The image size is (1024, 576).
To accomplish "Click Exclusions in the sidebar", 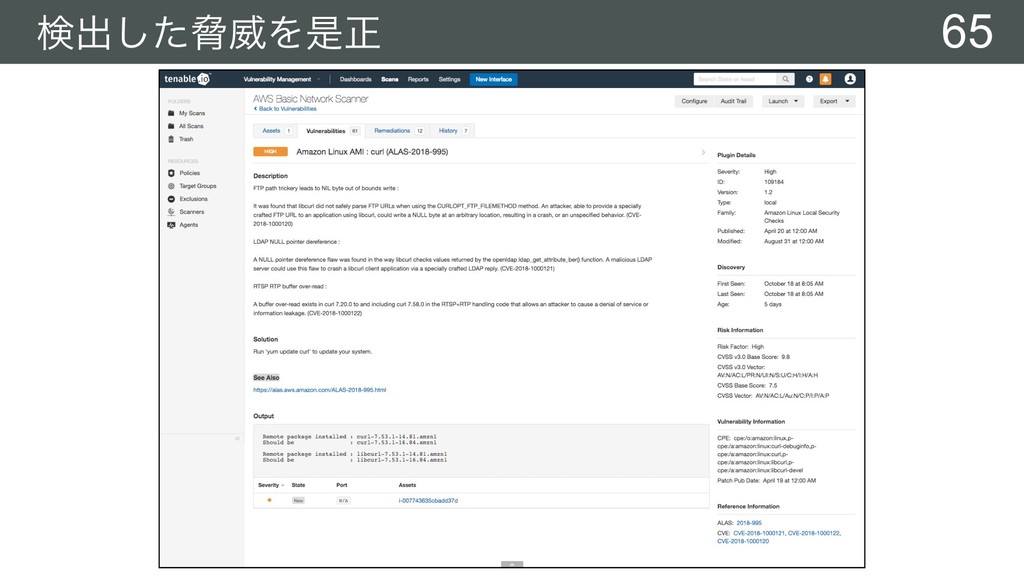I will [x=193, y=199].
